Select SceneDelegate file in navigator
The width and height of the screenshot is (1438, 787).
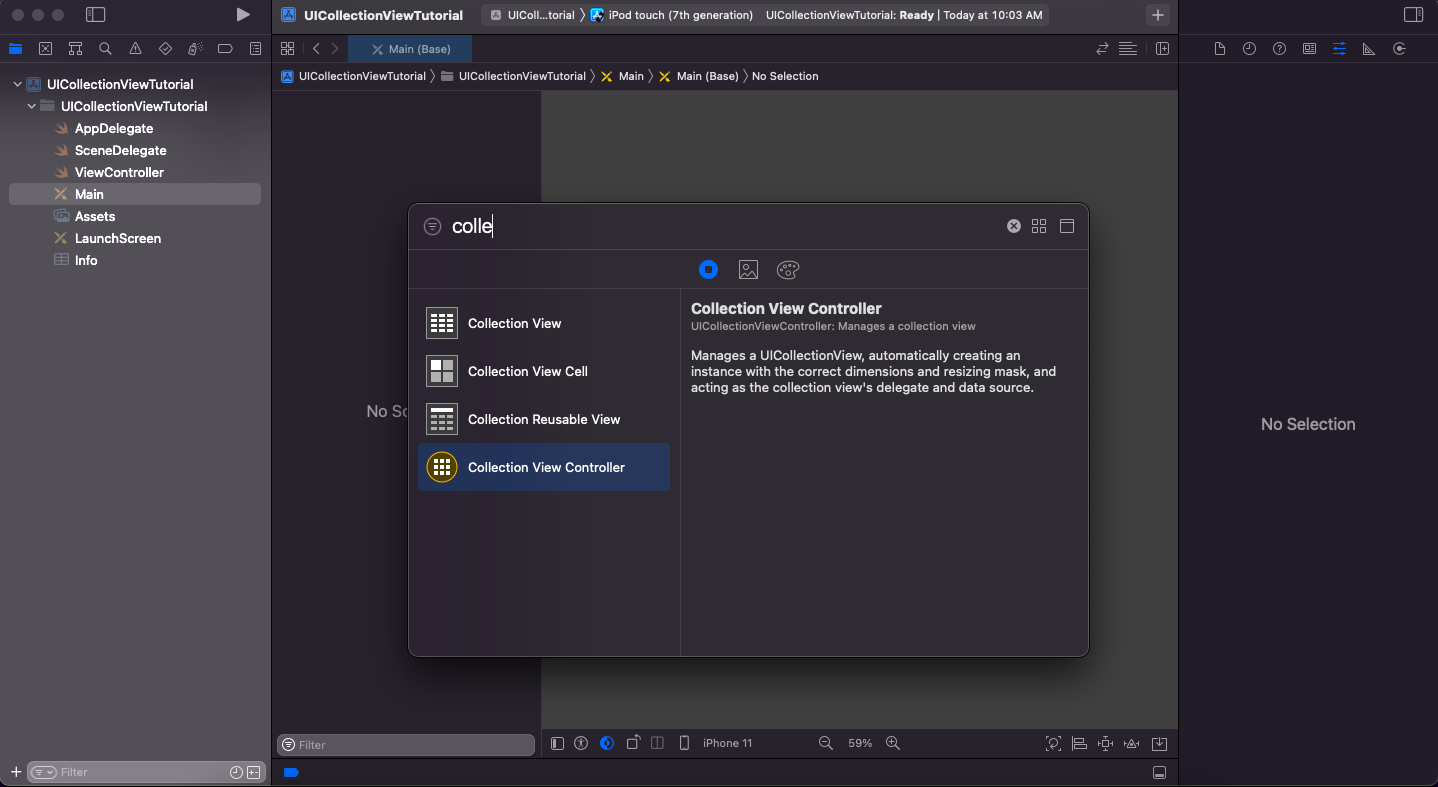(x=120, y=150)
